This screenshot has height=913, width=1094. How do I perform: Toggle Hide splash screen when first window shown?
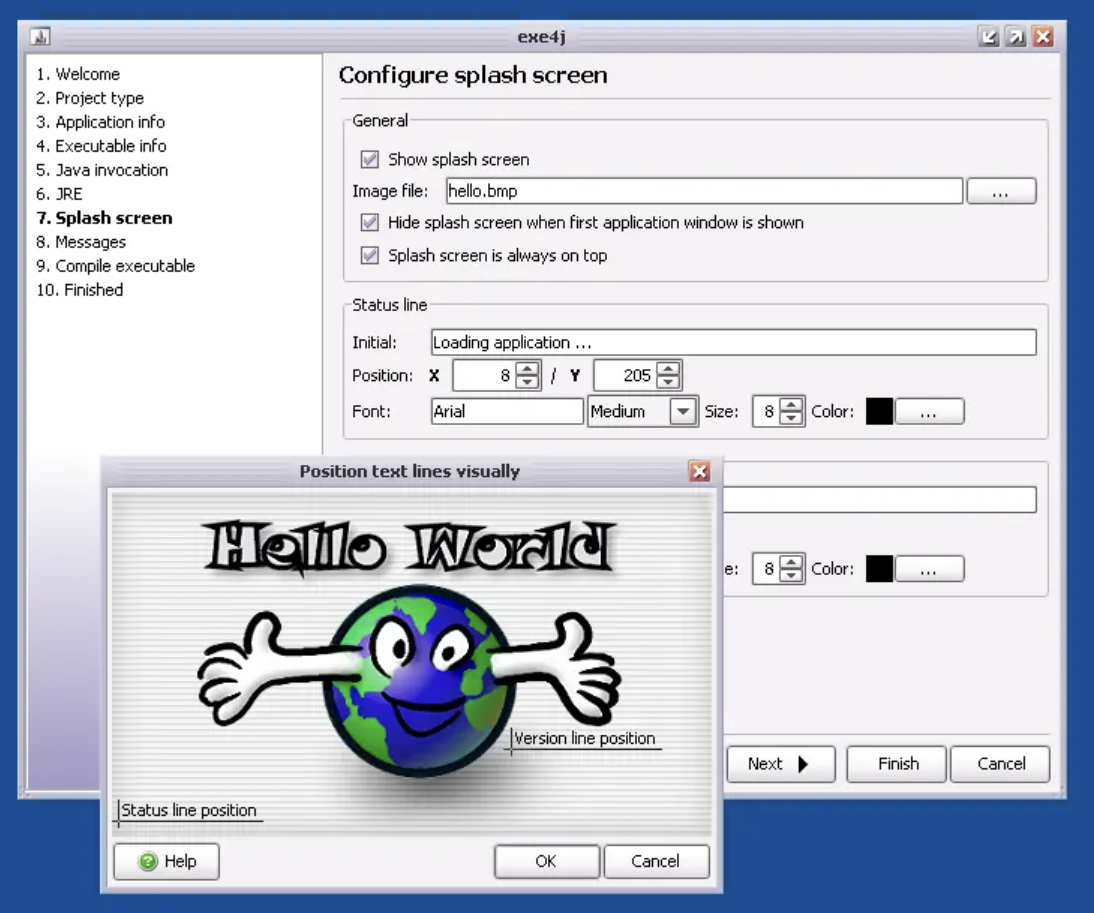(x=370, y=223)
